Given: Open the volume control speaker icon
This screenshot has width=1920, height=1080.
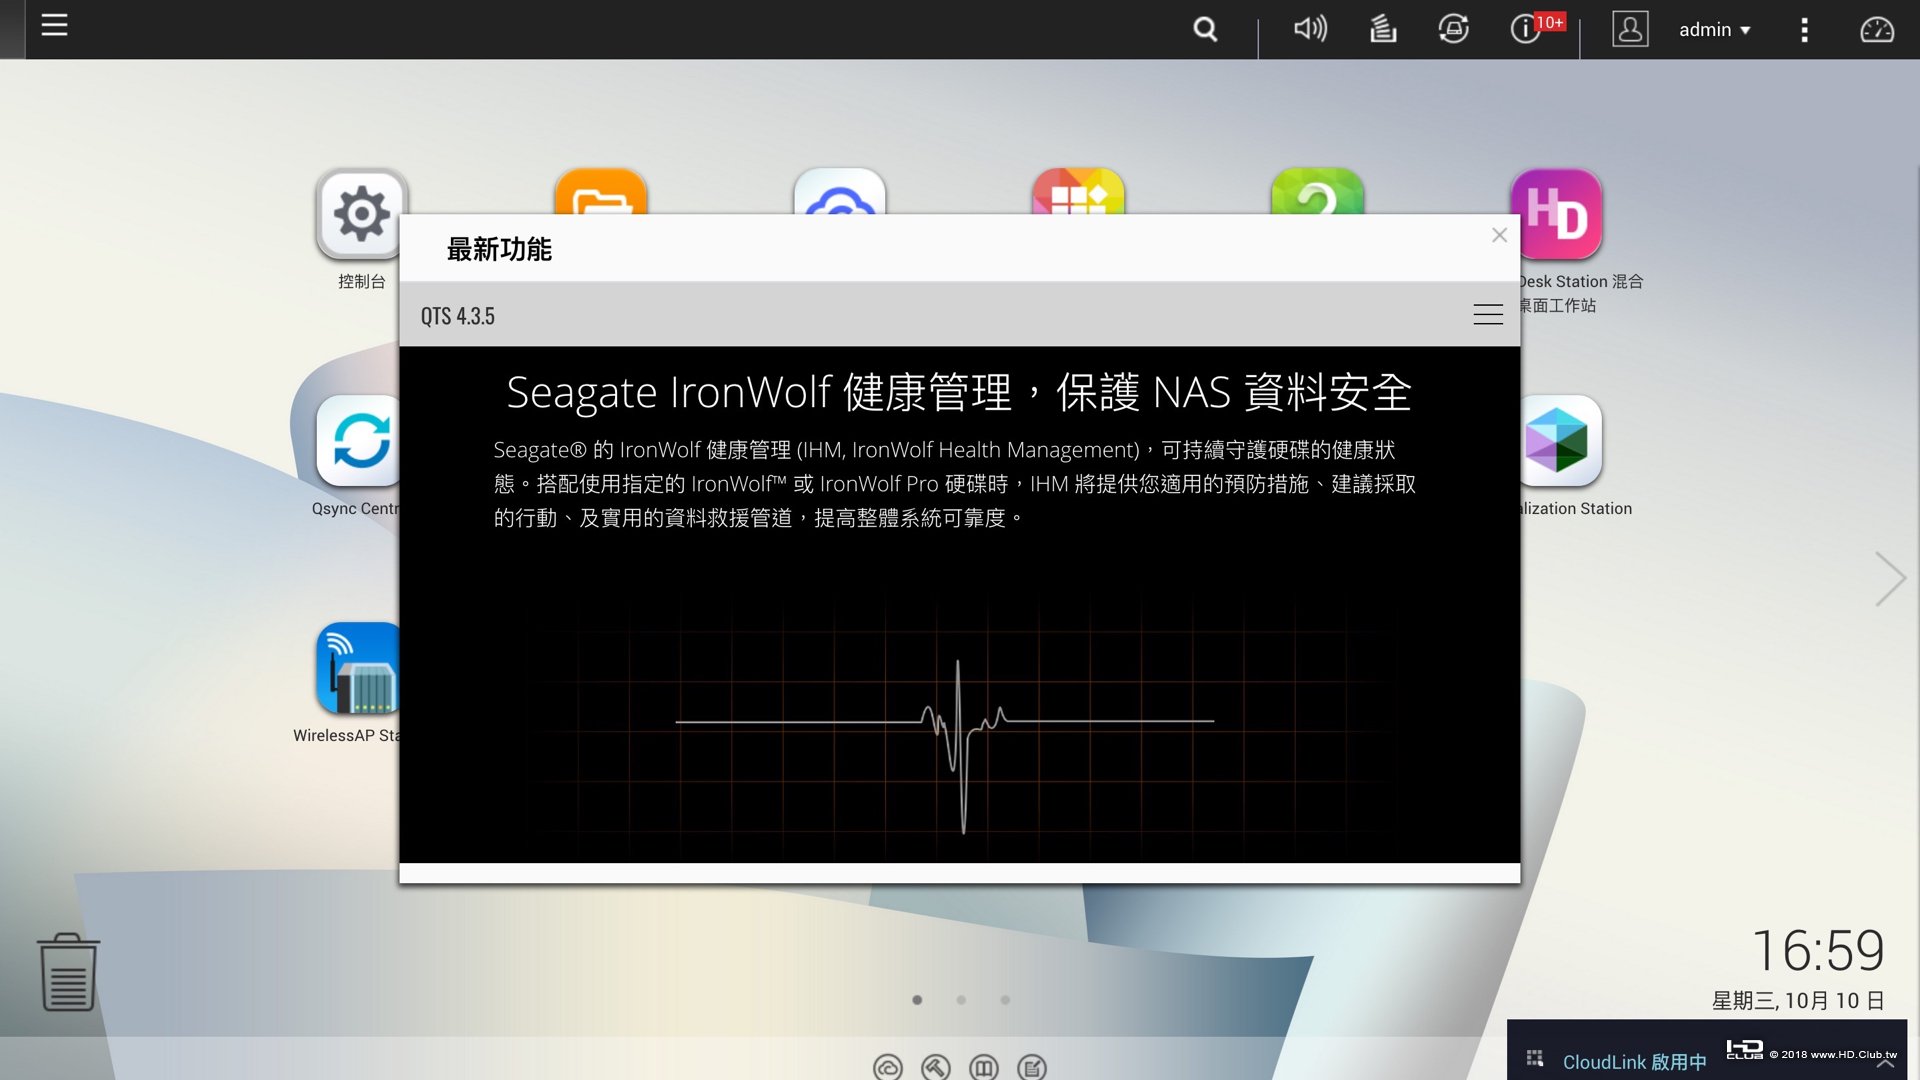Looking at the screenshot, I should coord(1310,29).
